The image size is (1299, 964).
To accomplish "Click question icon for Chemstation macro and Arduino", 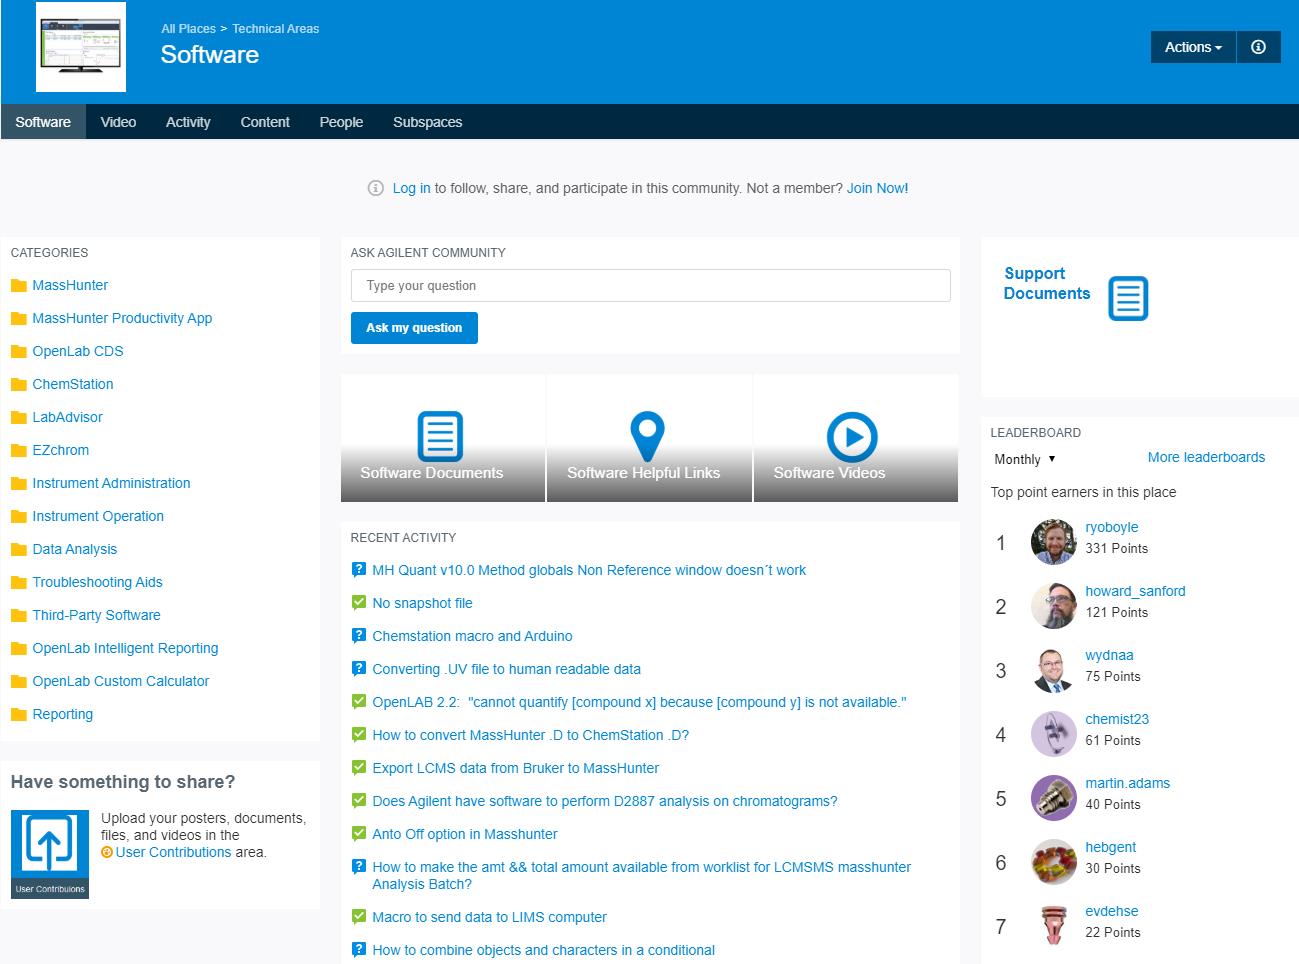I will [359, 636].
